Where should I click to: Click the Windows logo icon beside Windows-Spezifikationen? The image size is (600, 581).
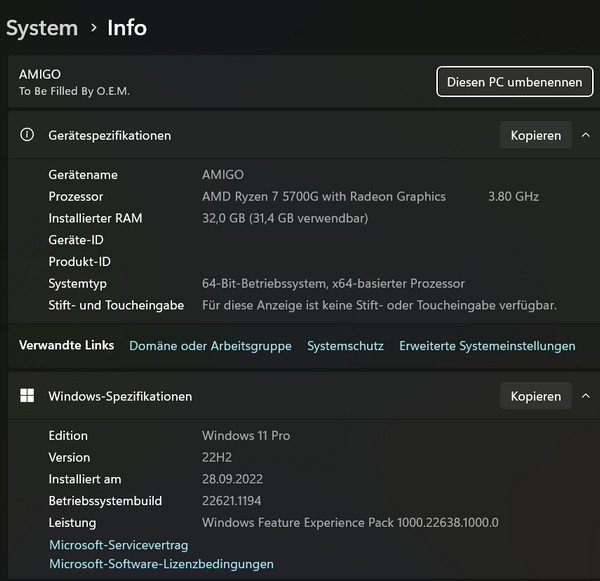[27, 395]
